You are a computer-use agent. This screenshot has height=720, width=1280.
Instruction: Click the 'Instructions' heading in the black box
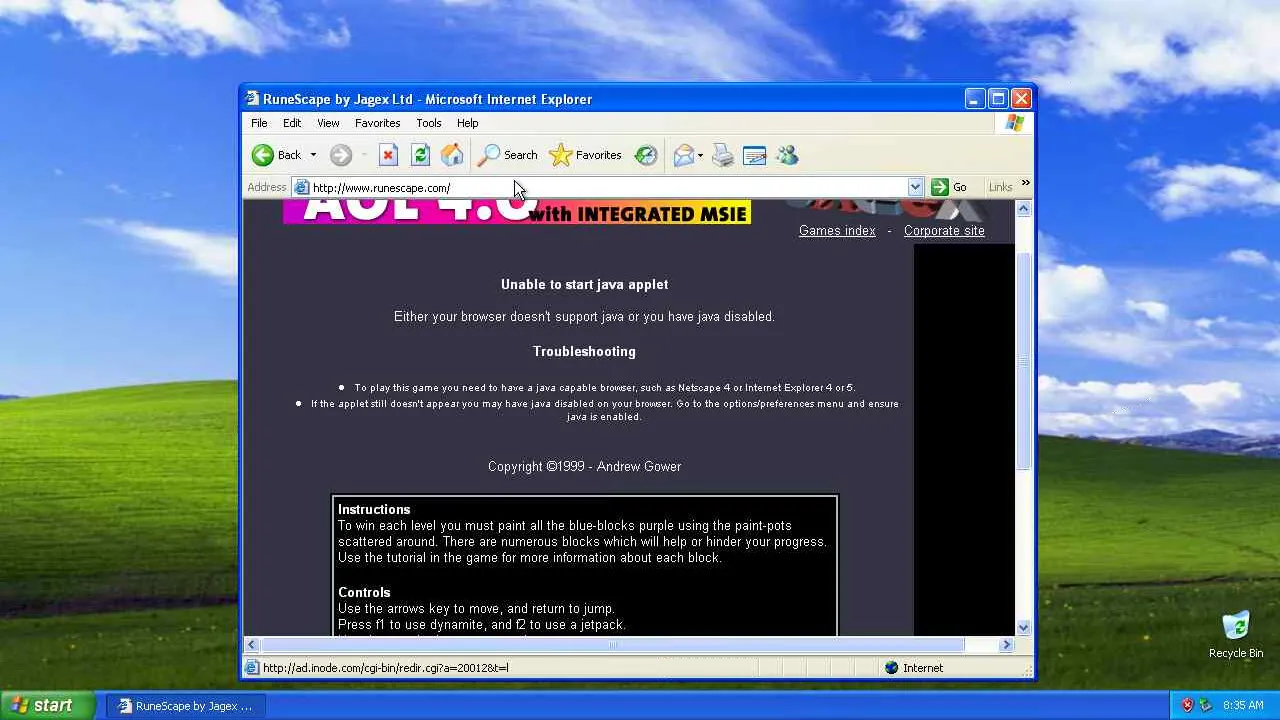[x=374, y=510]
